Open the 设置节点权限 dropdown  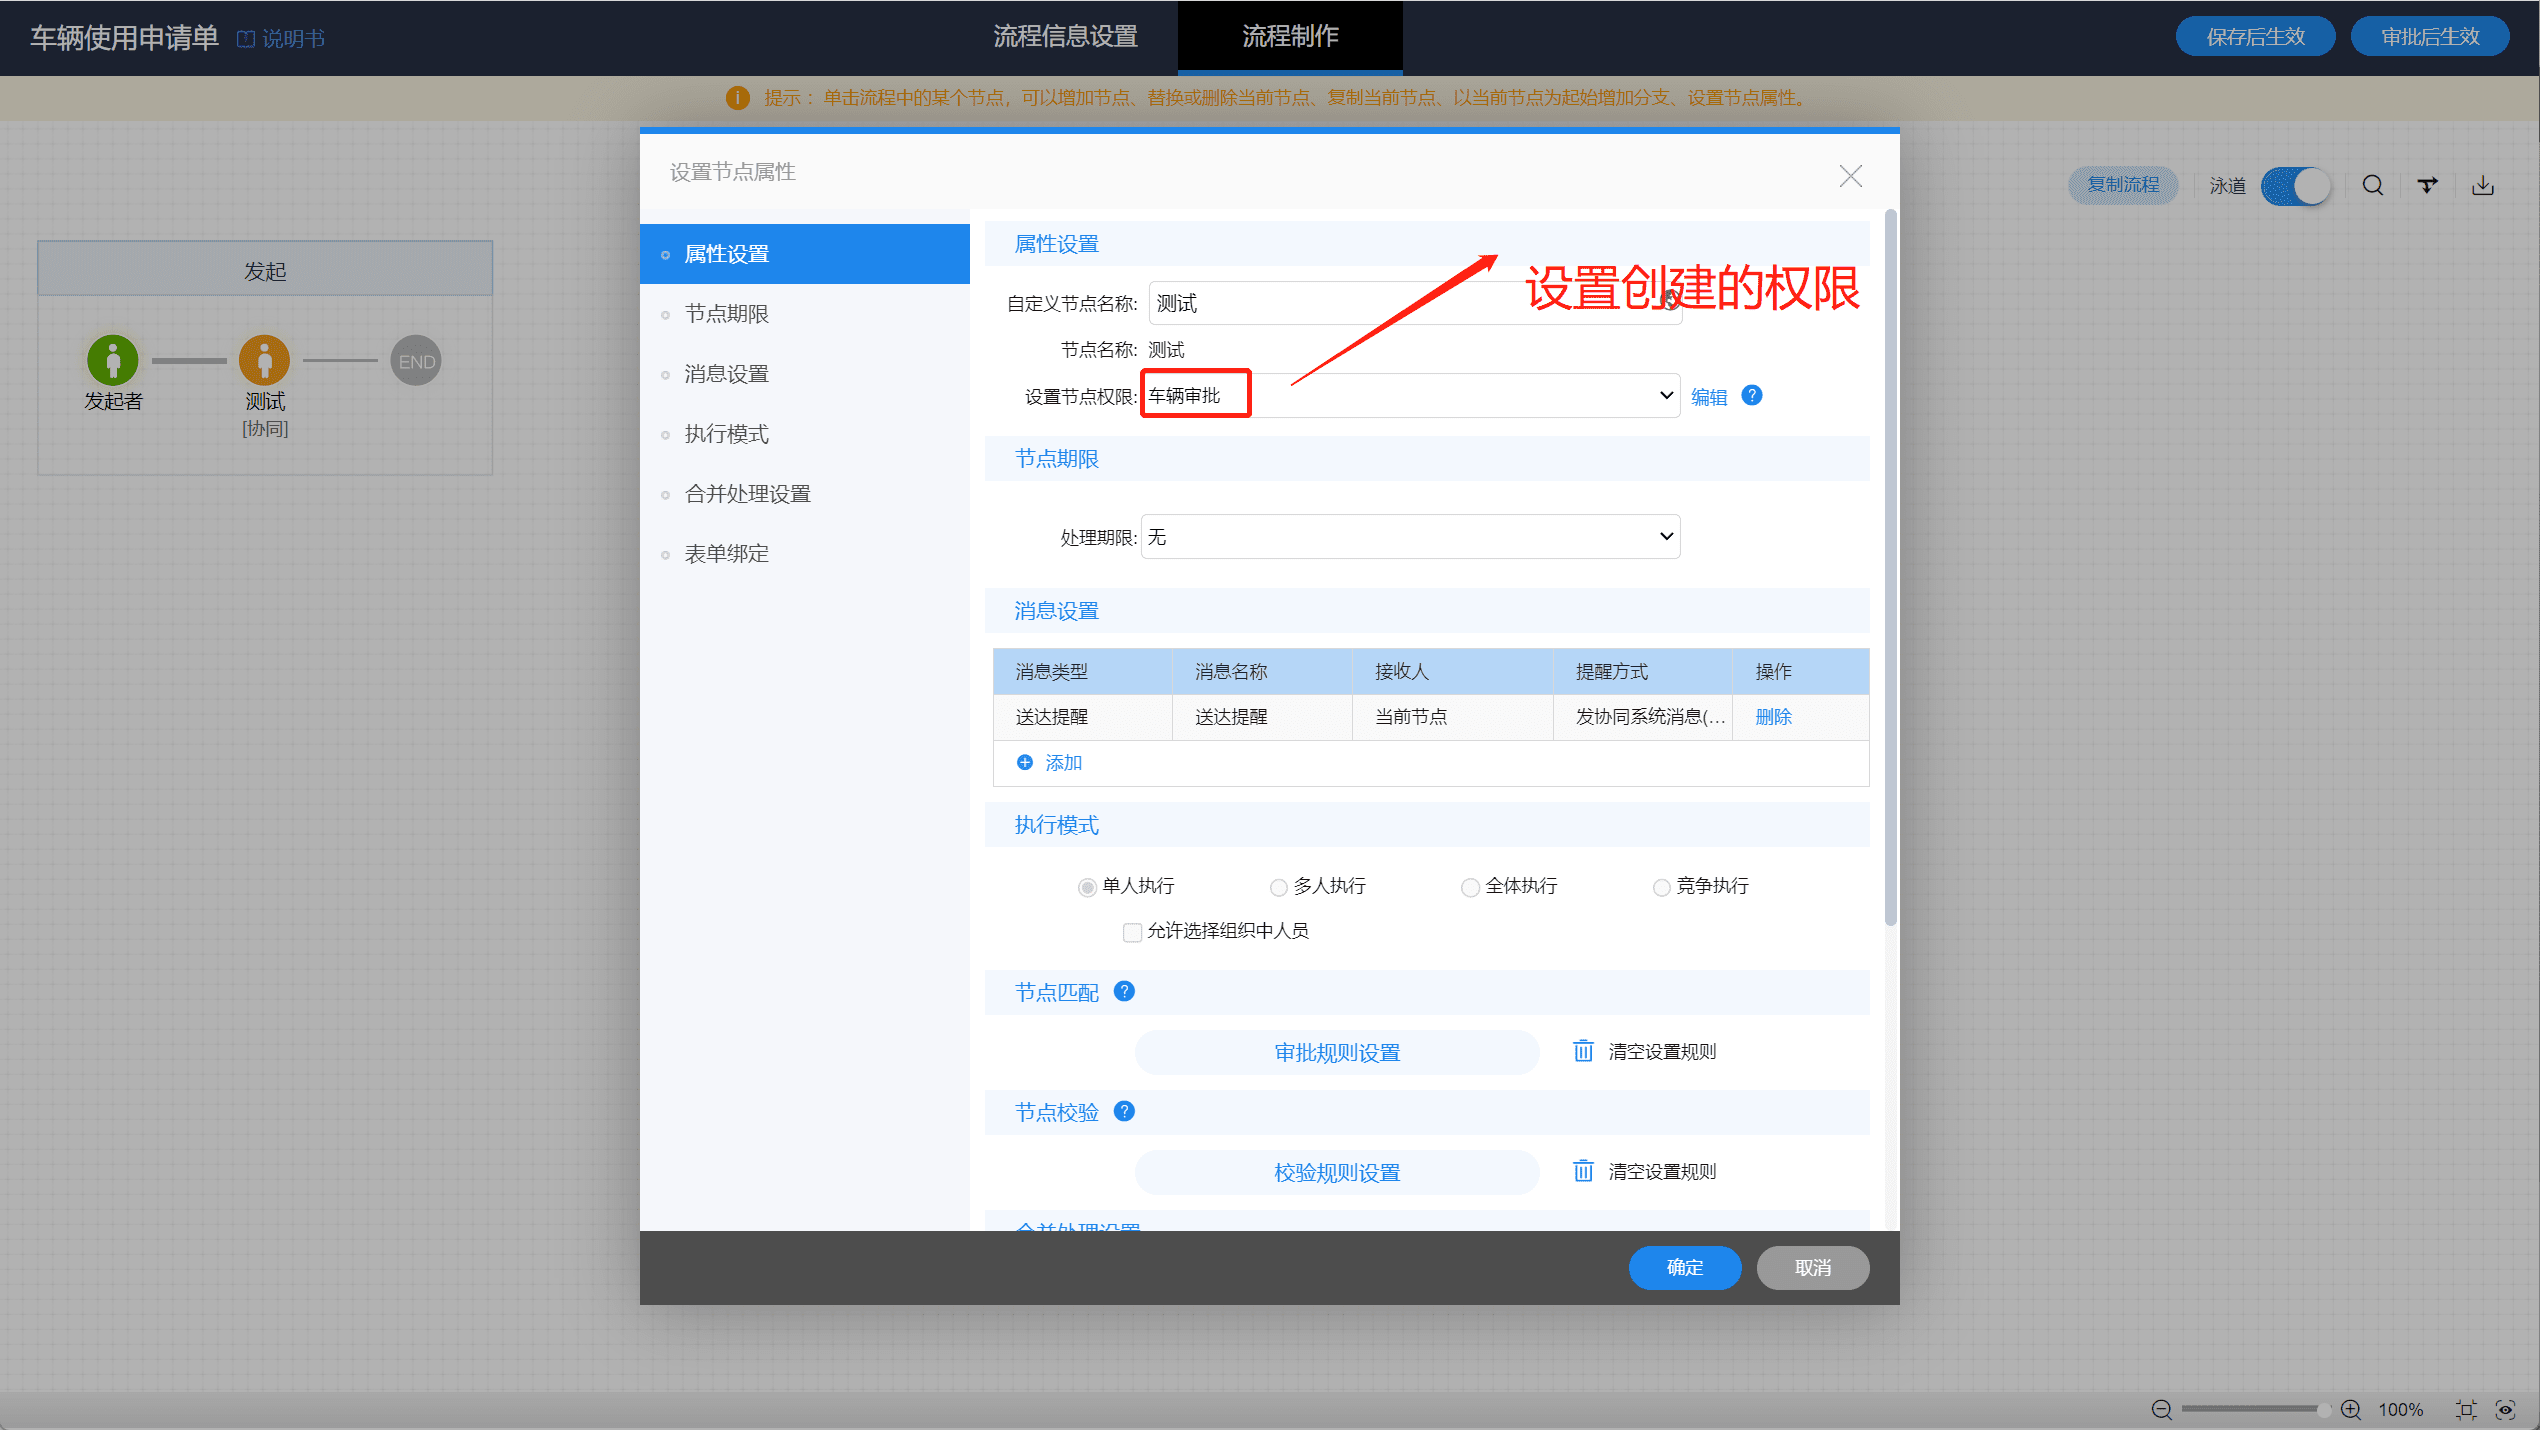click(x=1410, y=396)
